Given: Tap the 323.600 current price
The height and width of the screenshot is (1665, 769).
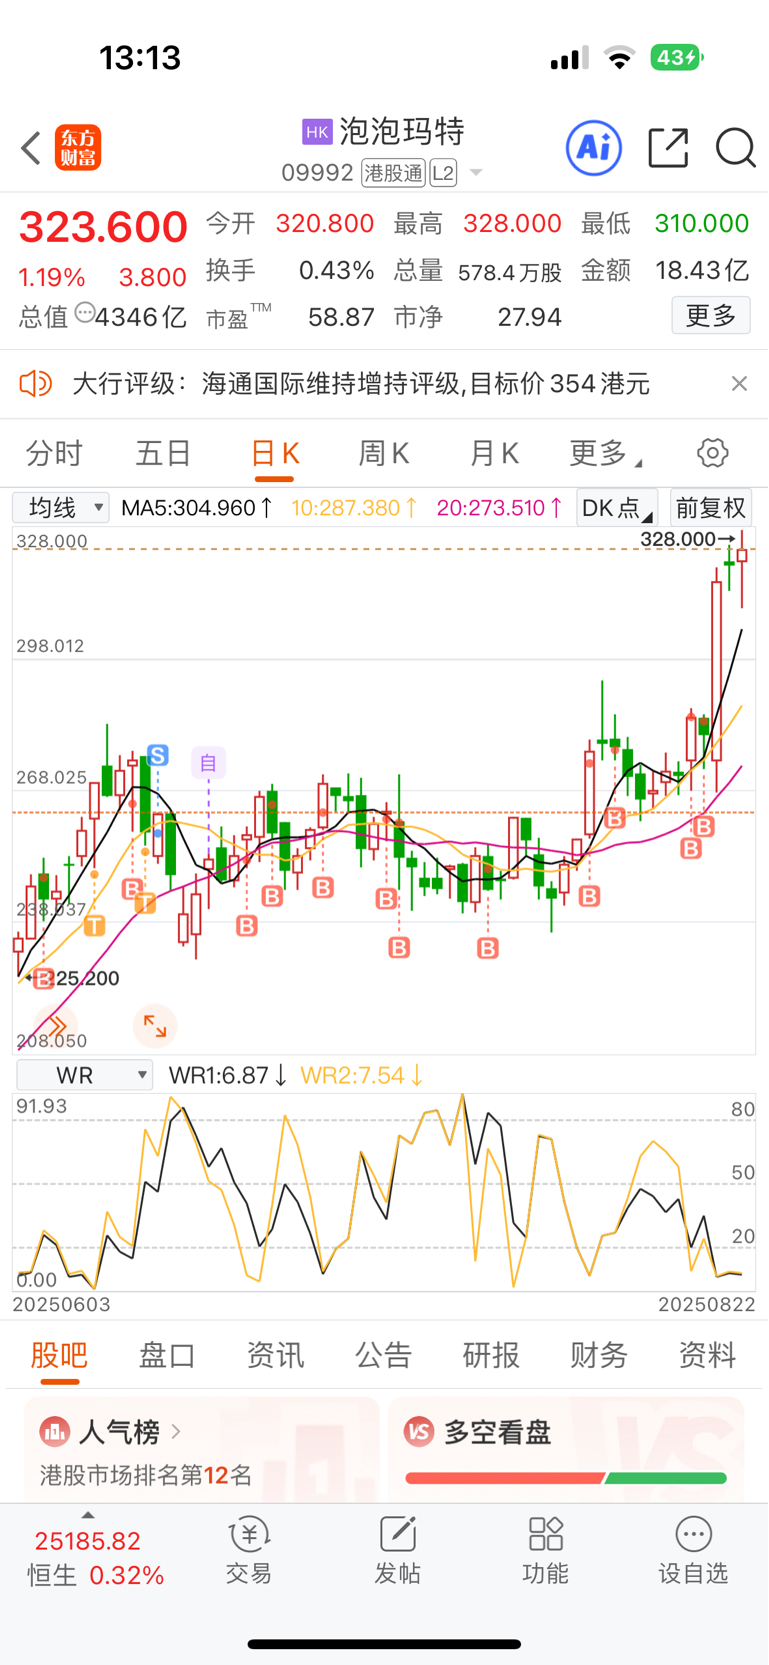Looking at the screenshot, I should click(x=103, y=227).
